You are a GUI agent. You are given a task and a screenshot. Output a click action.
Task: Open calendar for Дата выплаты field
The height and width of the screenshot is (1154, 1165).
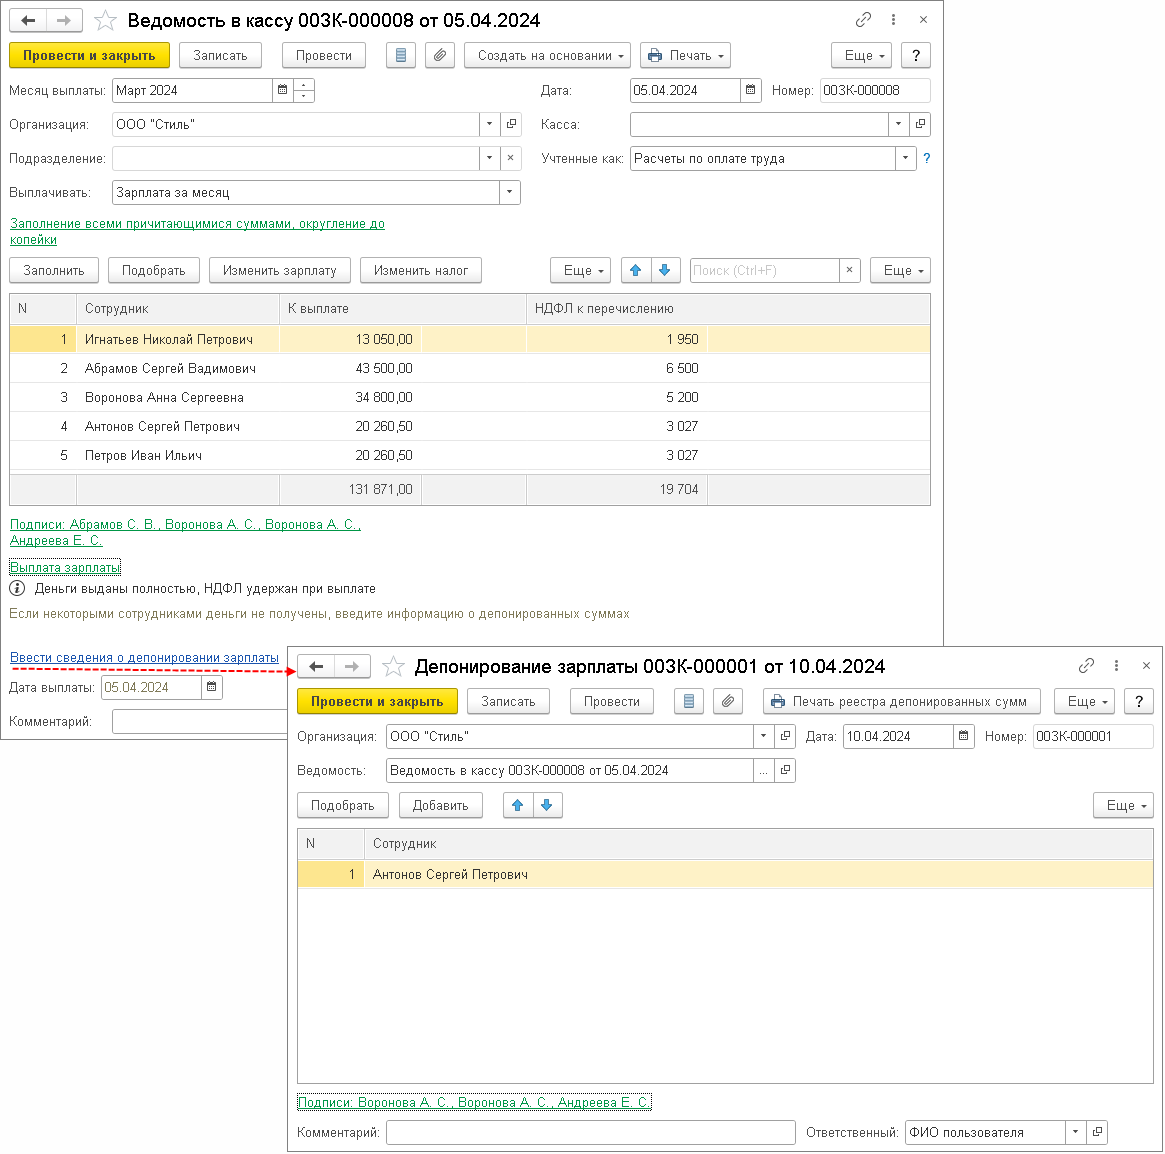pos(211,687)
